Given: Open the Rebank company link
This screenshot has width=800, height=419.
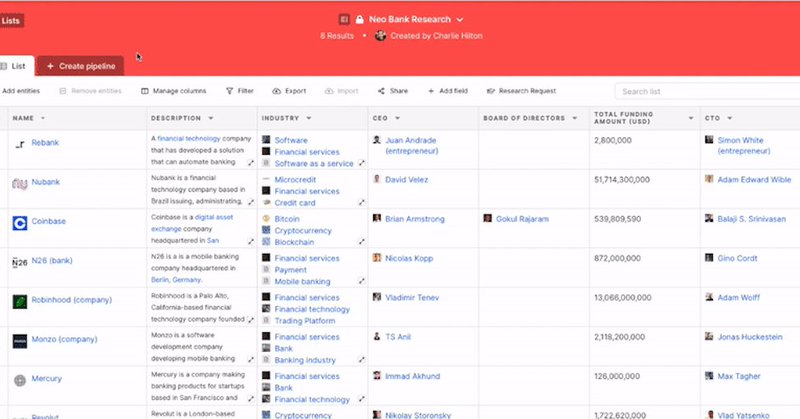Looking at the screenshot, I should coord(45,142).
